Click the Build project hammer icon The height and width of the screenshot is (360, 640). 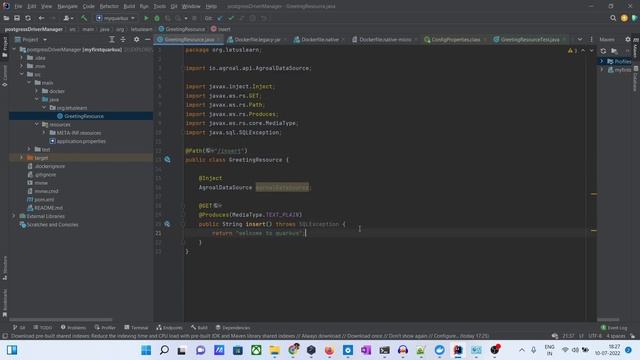[x=84, y=18]
